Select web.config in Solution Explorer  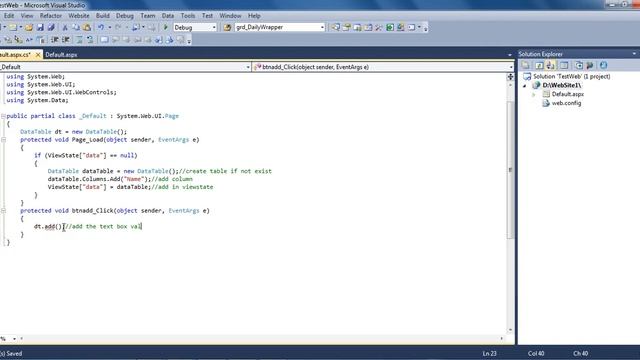click(x=566, y=103)
